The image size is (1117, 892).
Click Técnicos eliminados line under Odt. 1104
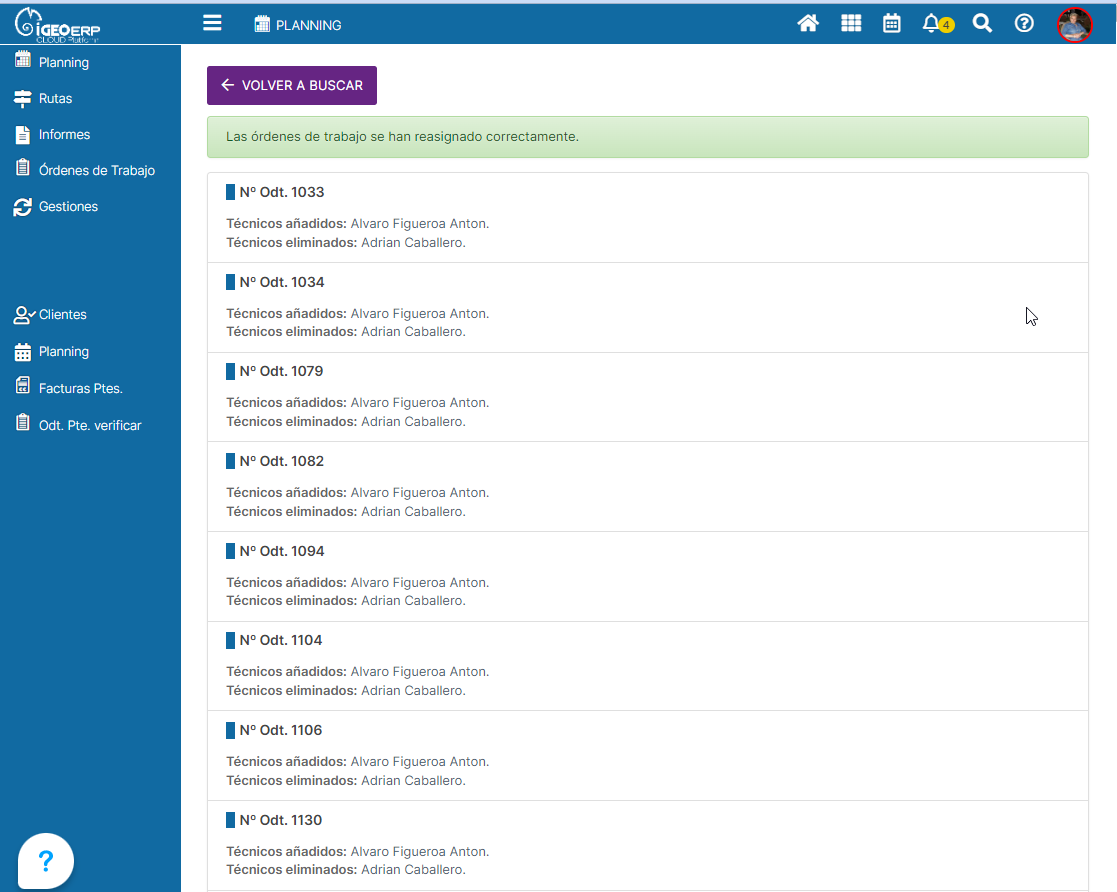346,690
